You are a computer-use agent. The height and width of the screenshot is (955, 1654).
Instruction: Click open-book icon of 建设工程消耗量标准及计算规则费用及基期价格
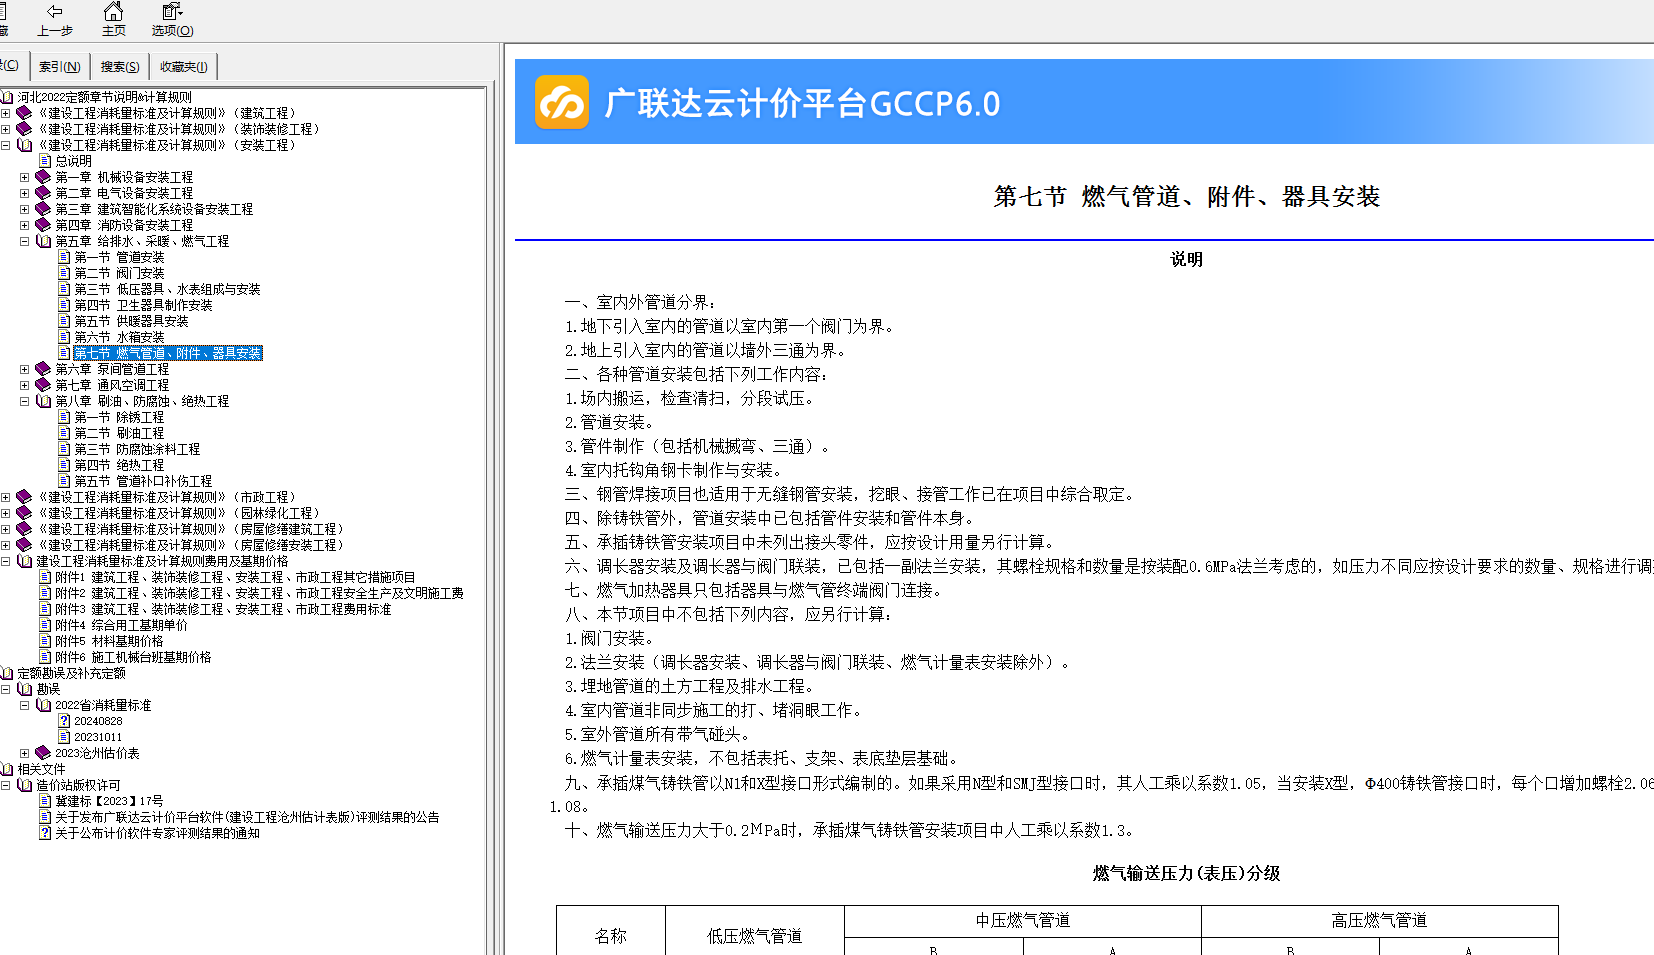click(x=24, y=561)
